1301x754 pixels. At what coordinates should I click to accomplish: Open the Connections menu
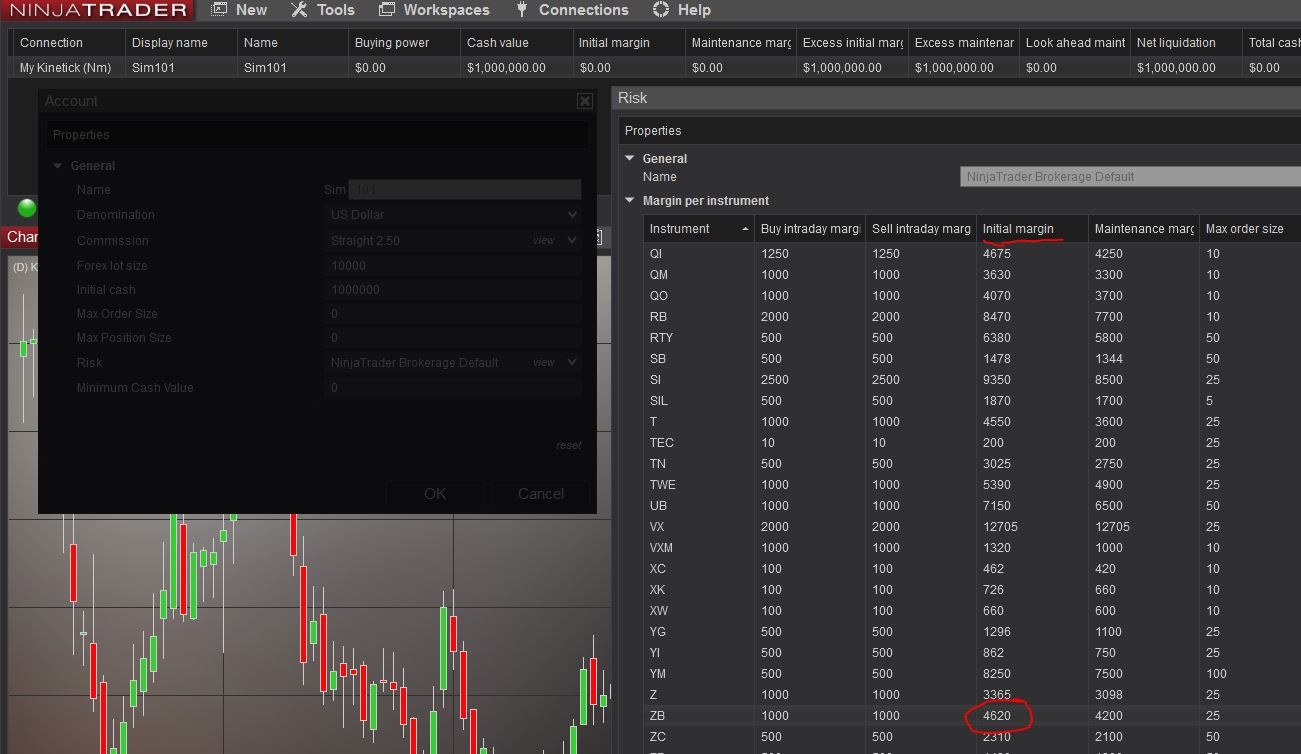571,10
